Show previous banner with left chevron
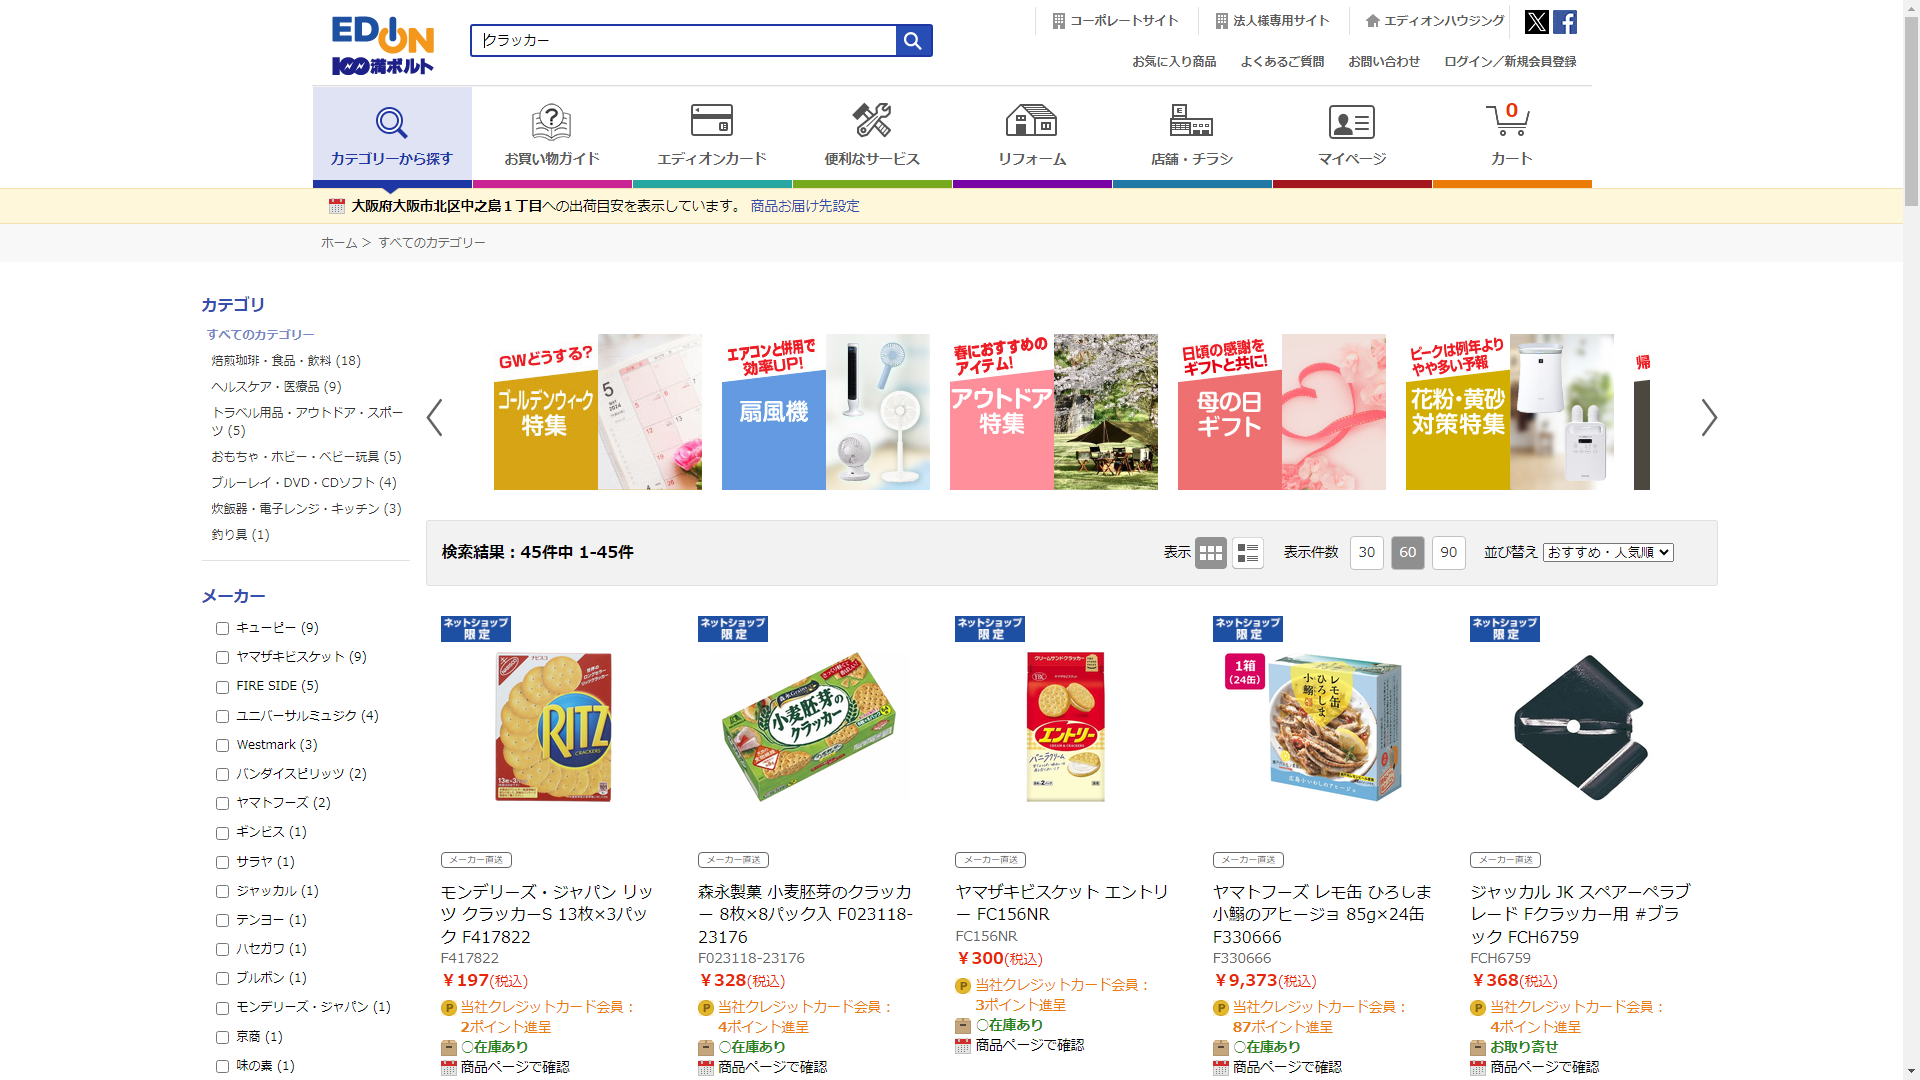The image size is (1920, 1080). [434, 417]
